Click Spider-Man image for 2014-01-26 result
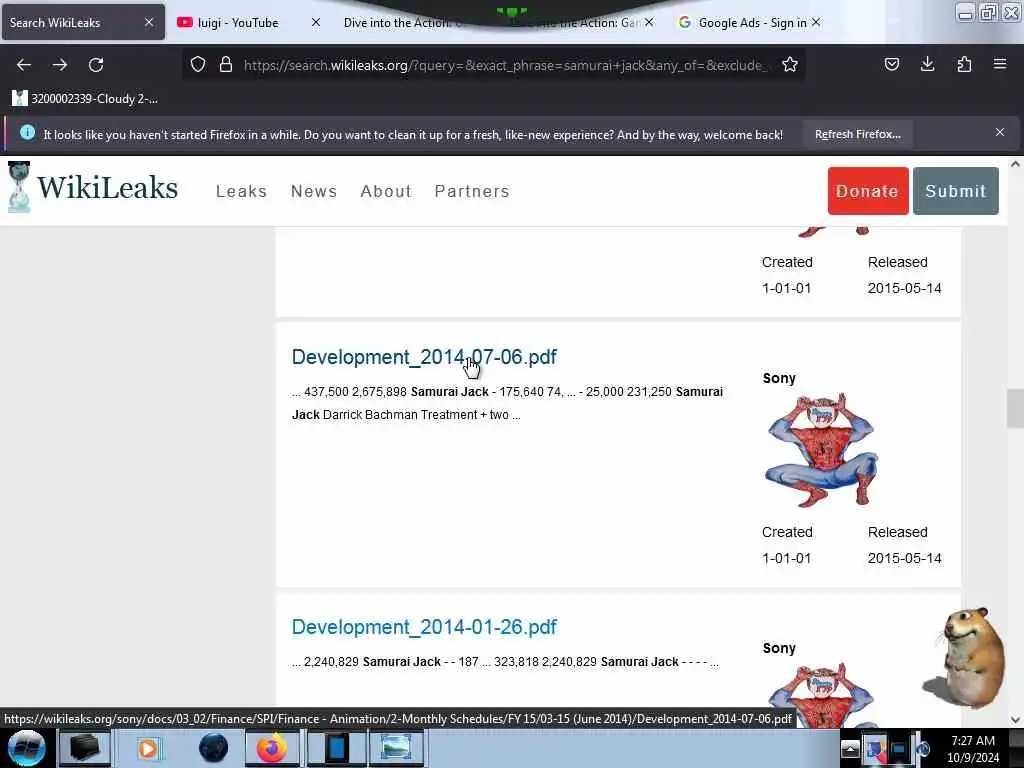 [x=822, y=695]
